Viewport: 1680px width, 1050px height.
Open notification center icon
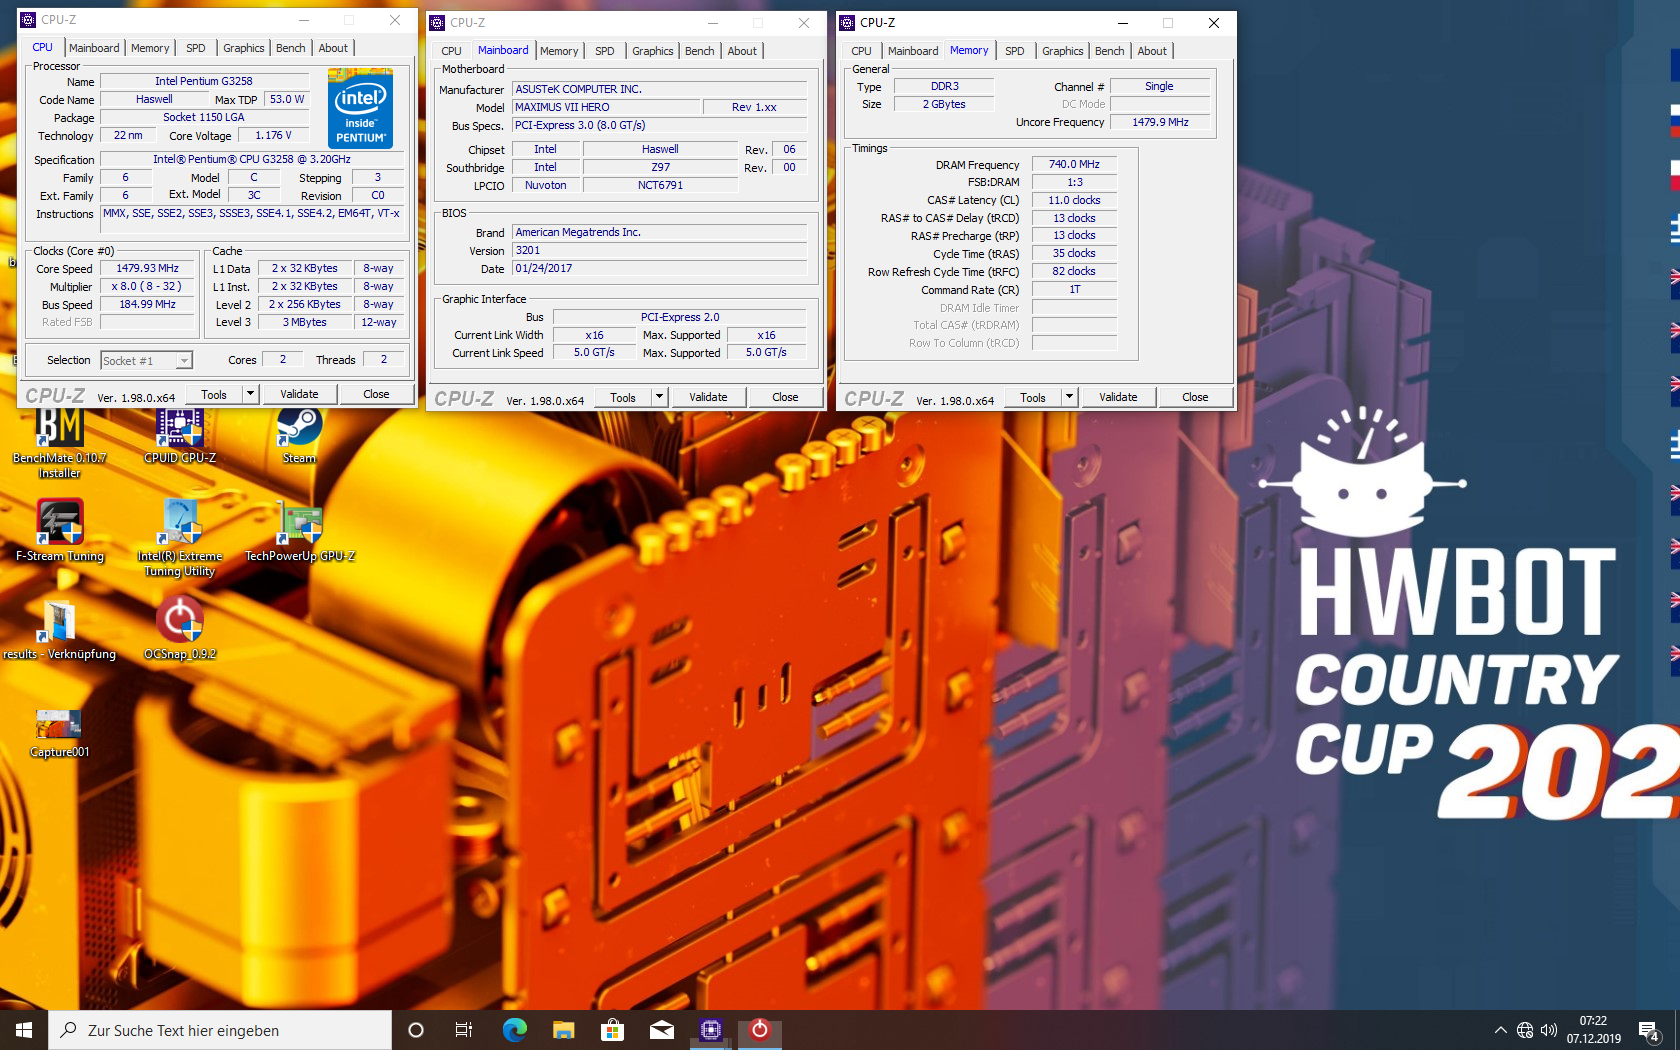tap(1649, 1030)
